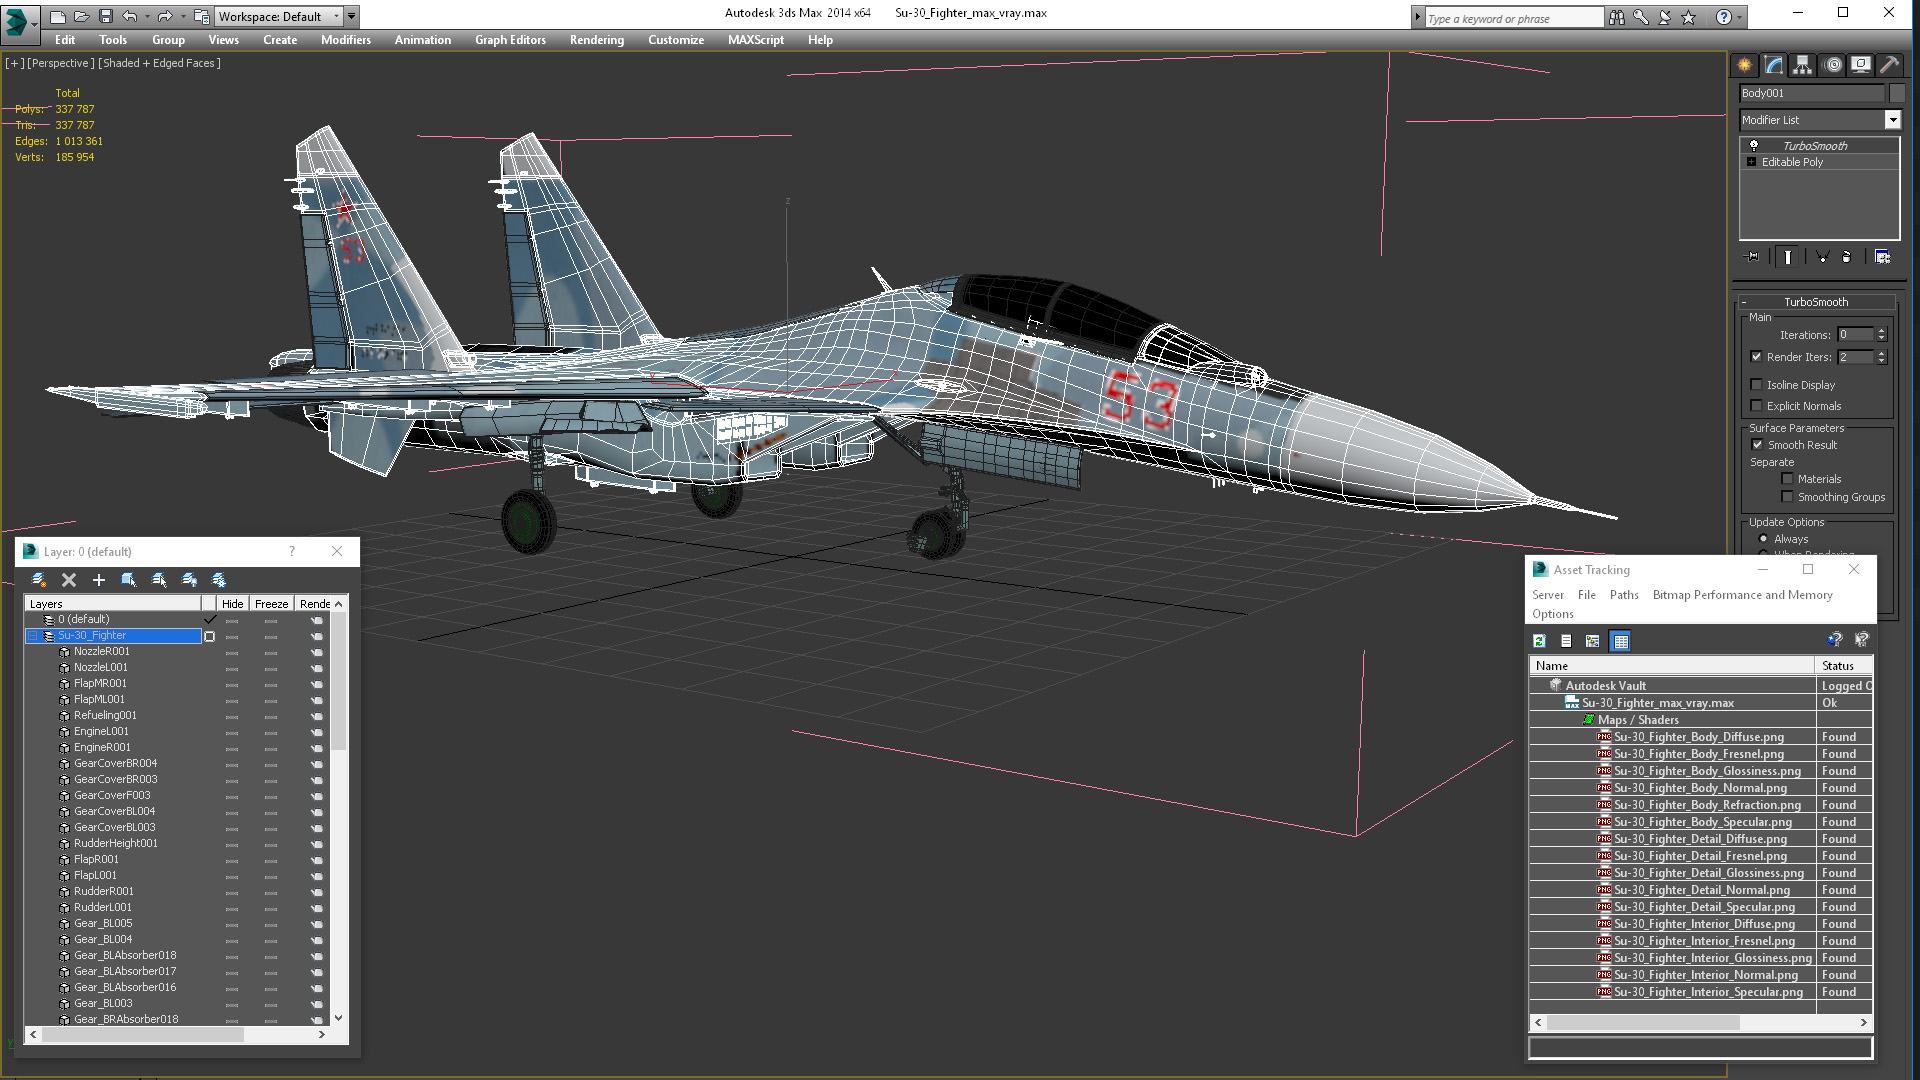Click Refresh icon in Asset Tracking
This screenshot has height=1080, width=1920.
tap(1540, 641)
